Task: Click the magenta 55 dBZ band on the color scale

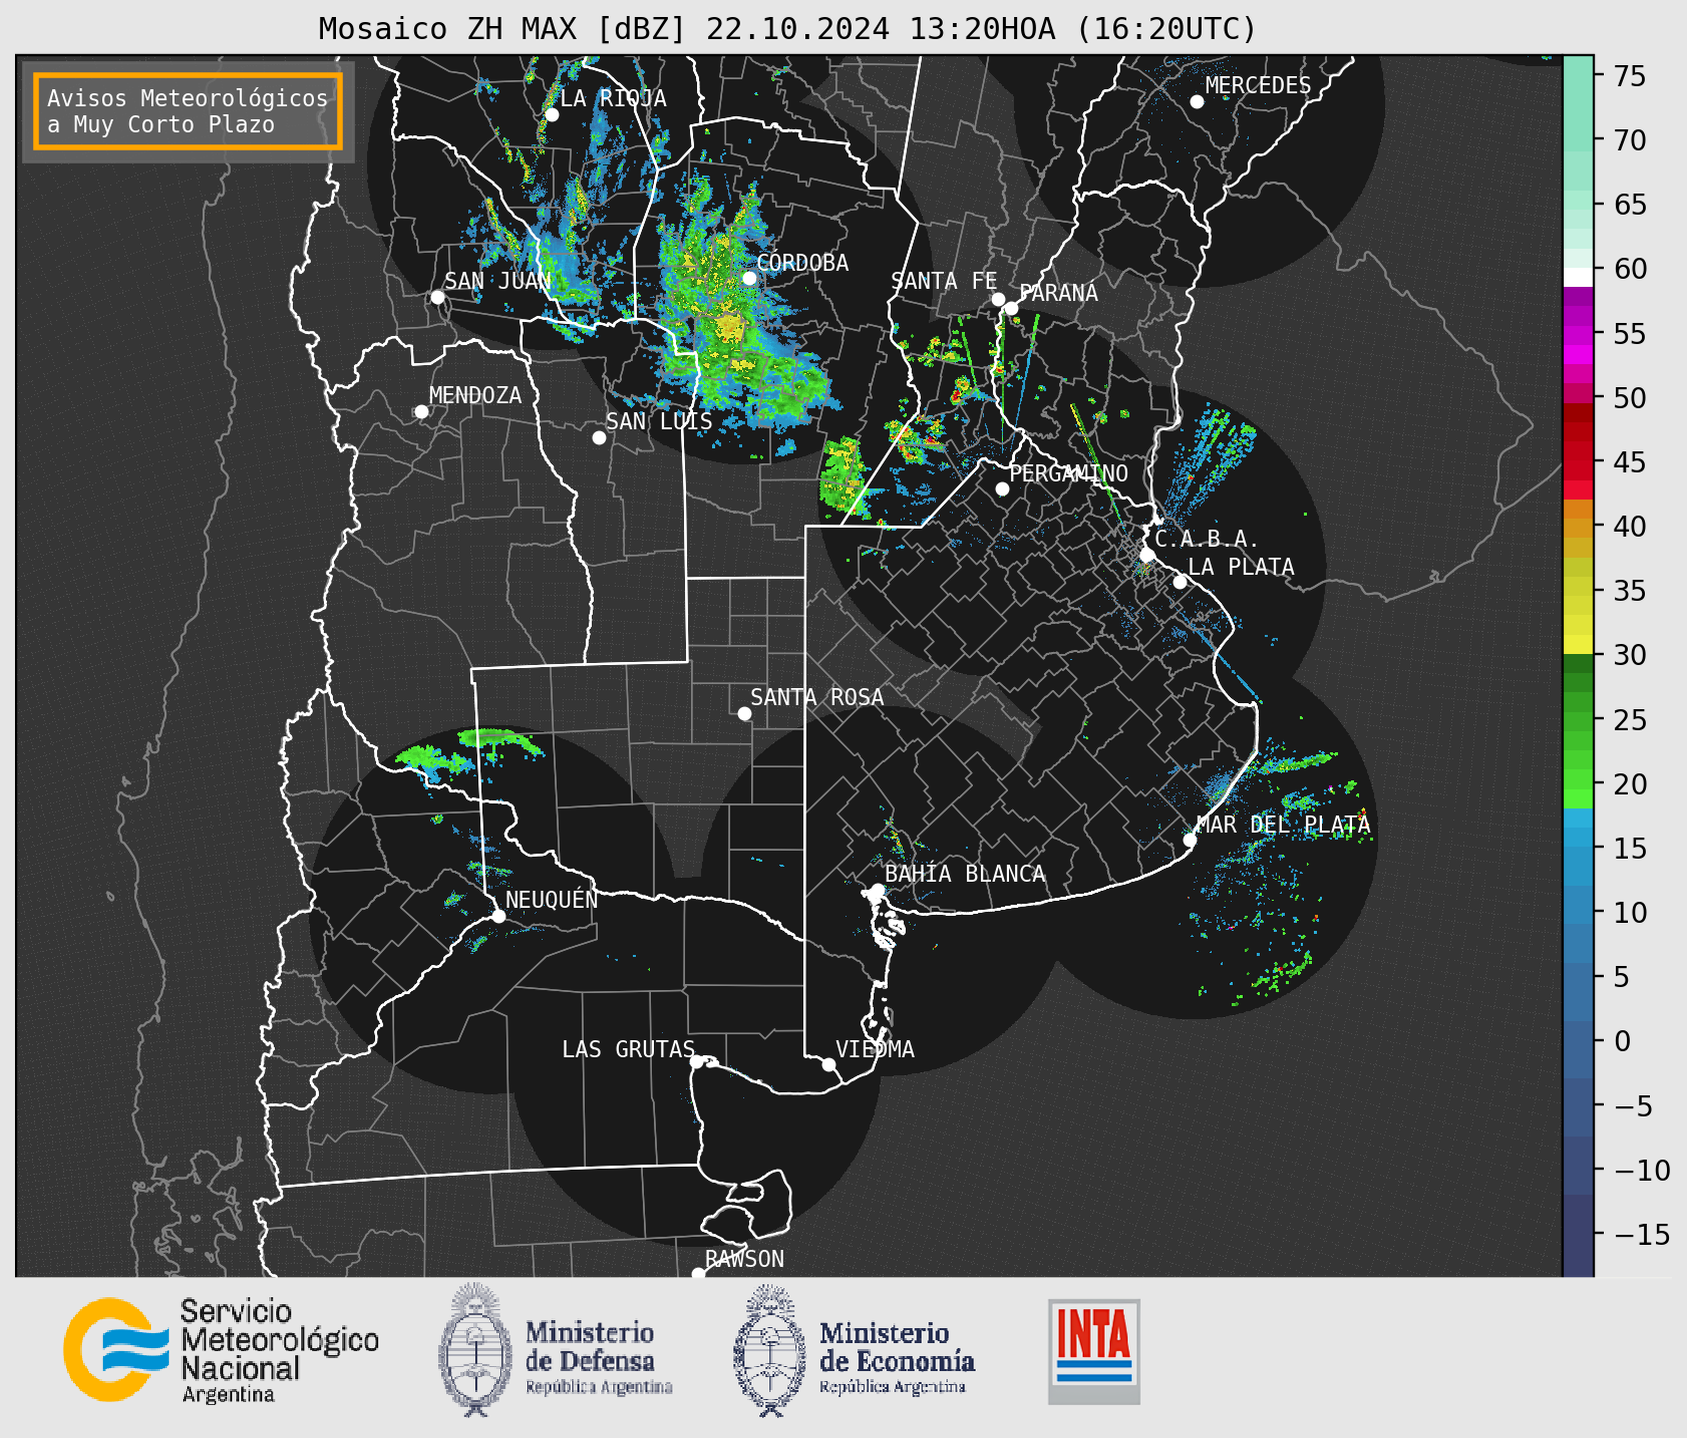Action: pyautogui.click(x=1578, y=333)
